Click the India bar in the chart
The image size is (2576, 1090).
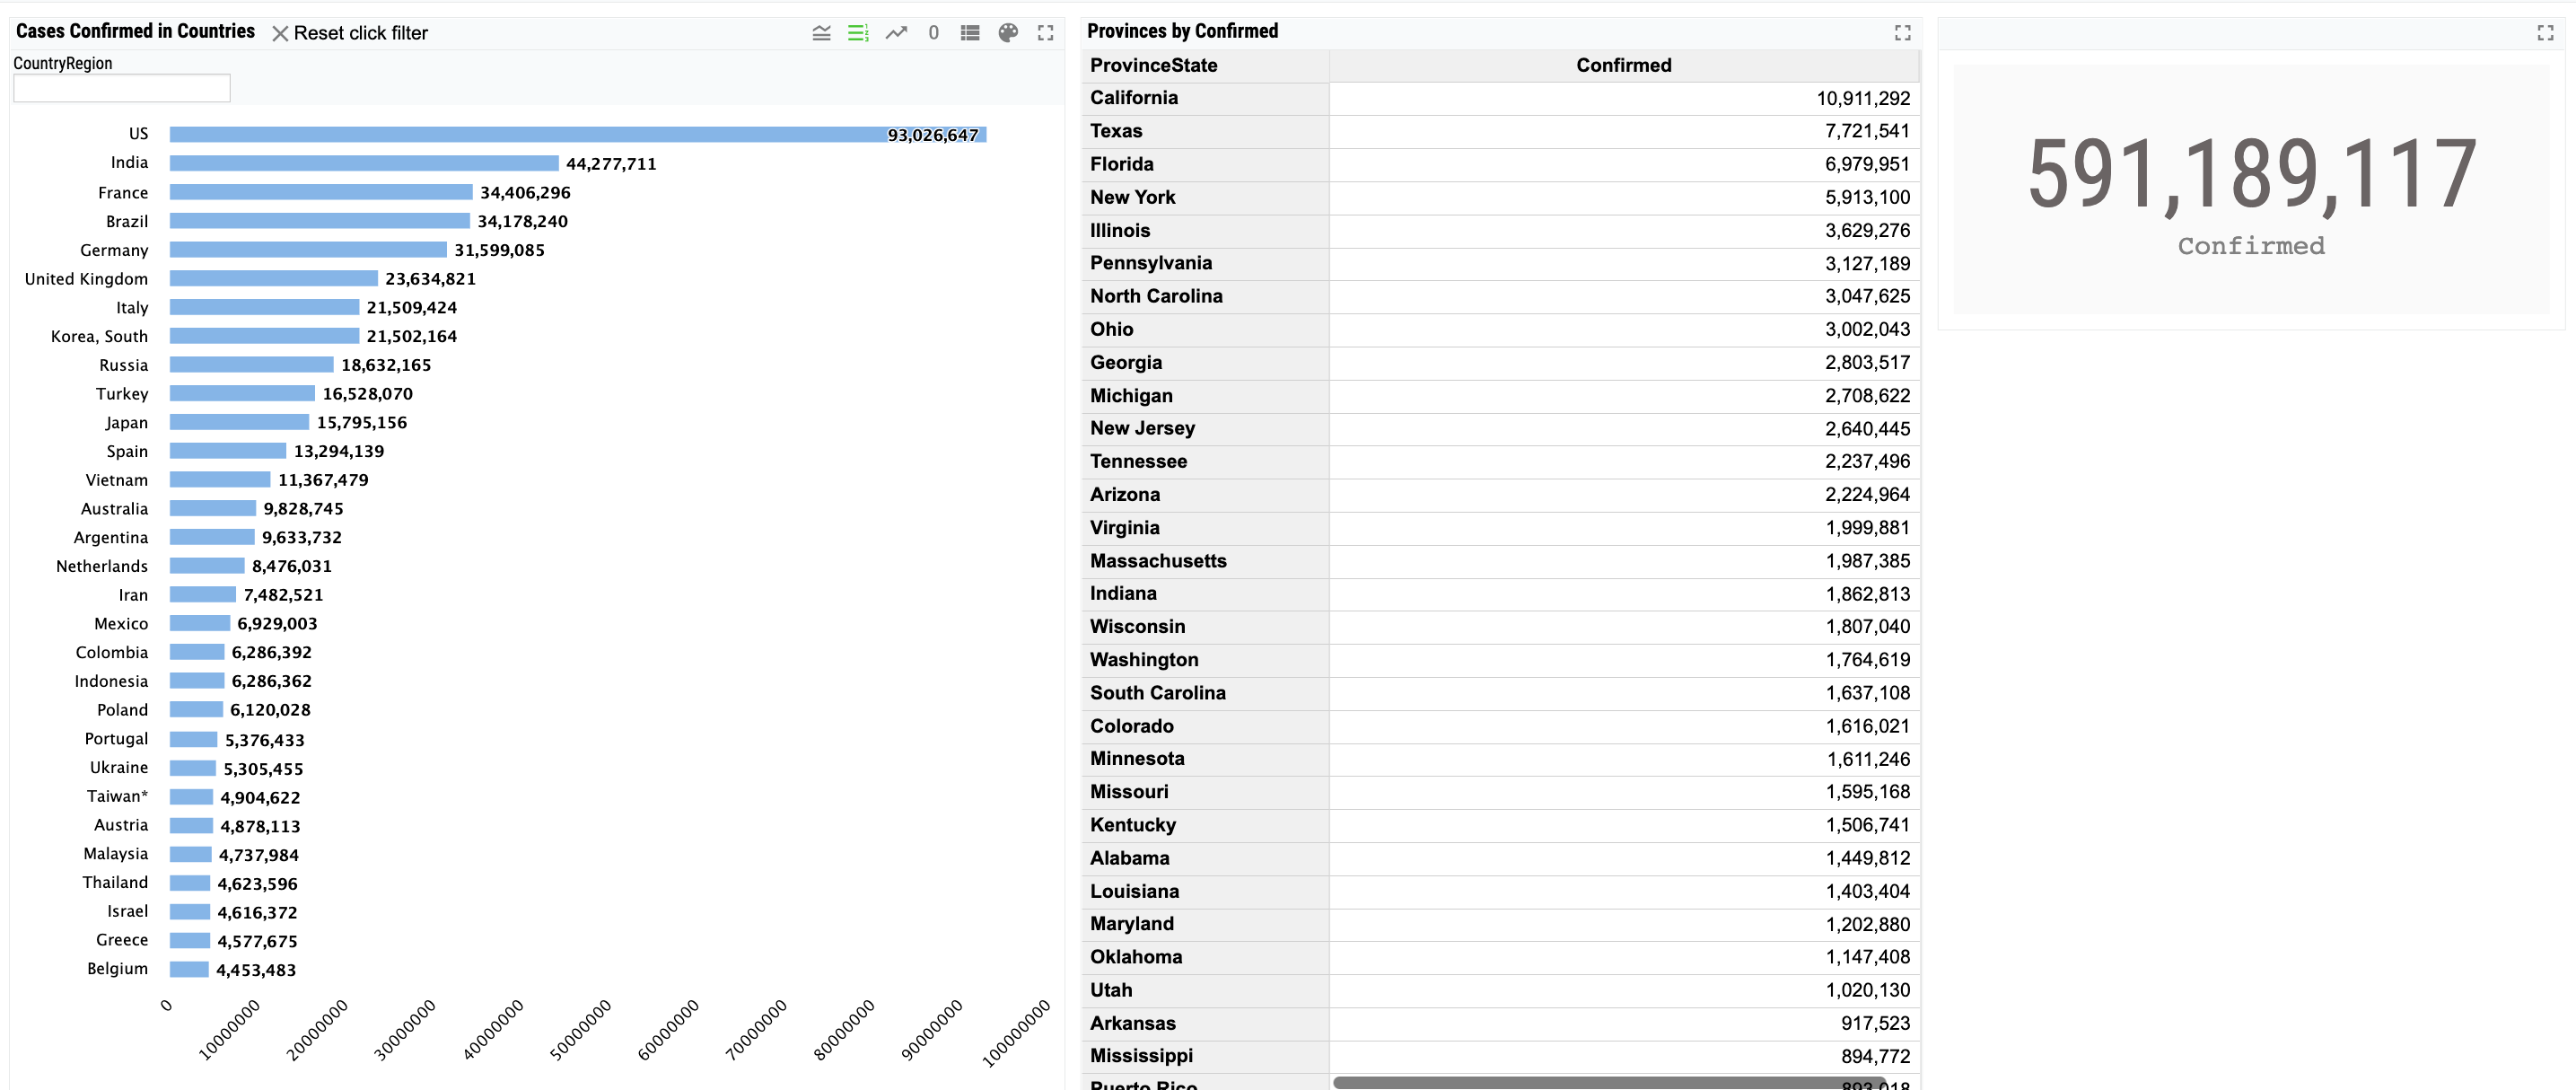click(364, 163)
